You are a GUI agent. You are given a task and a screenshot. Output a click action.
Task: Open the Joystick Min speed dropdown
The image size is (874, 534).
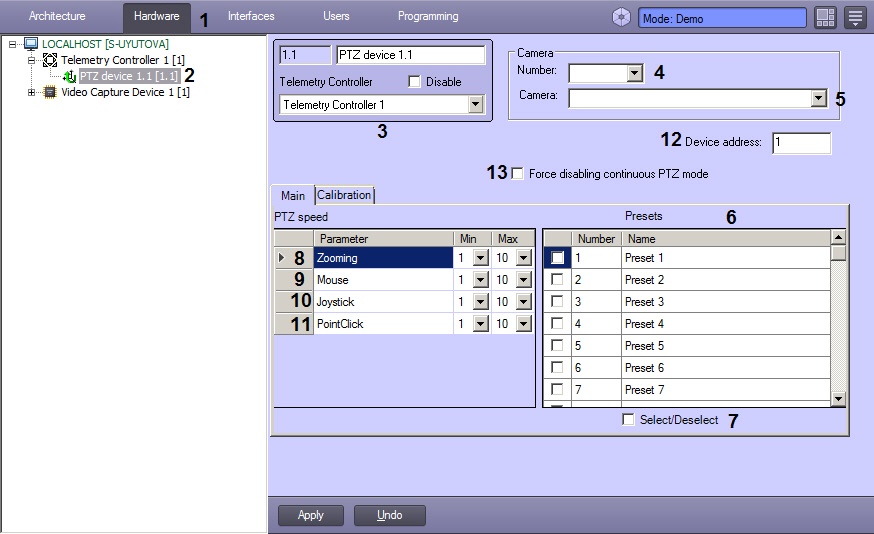480,302
